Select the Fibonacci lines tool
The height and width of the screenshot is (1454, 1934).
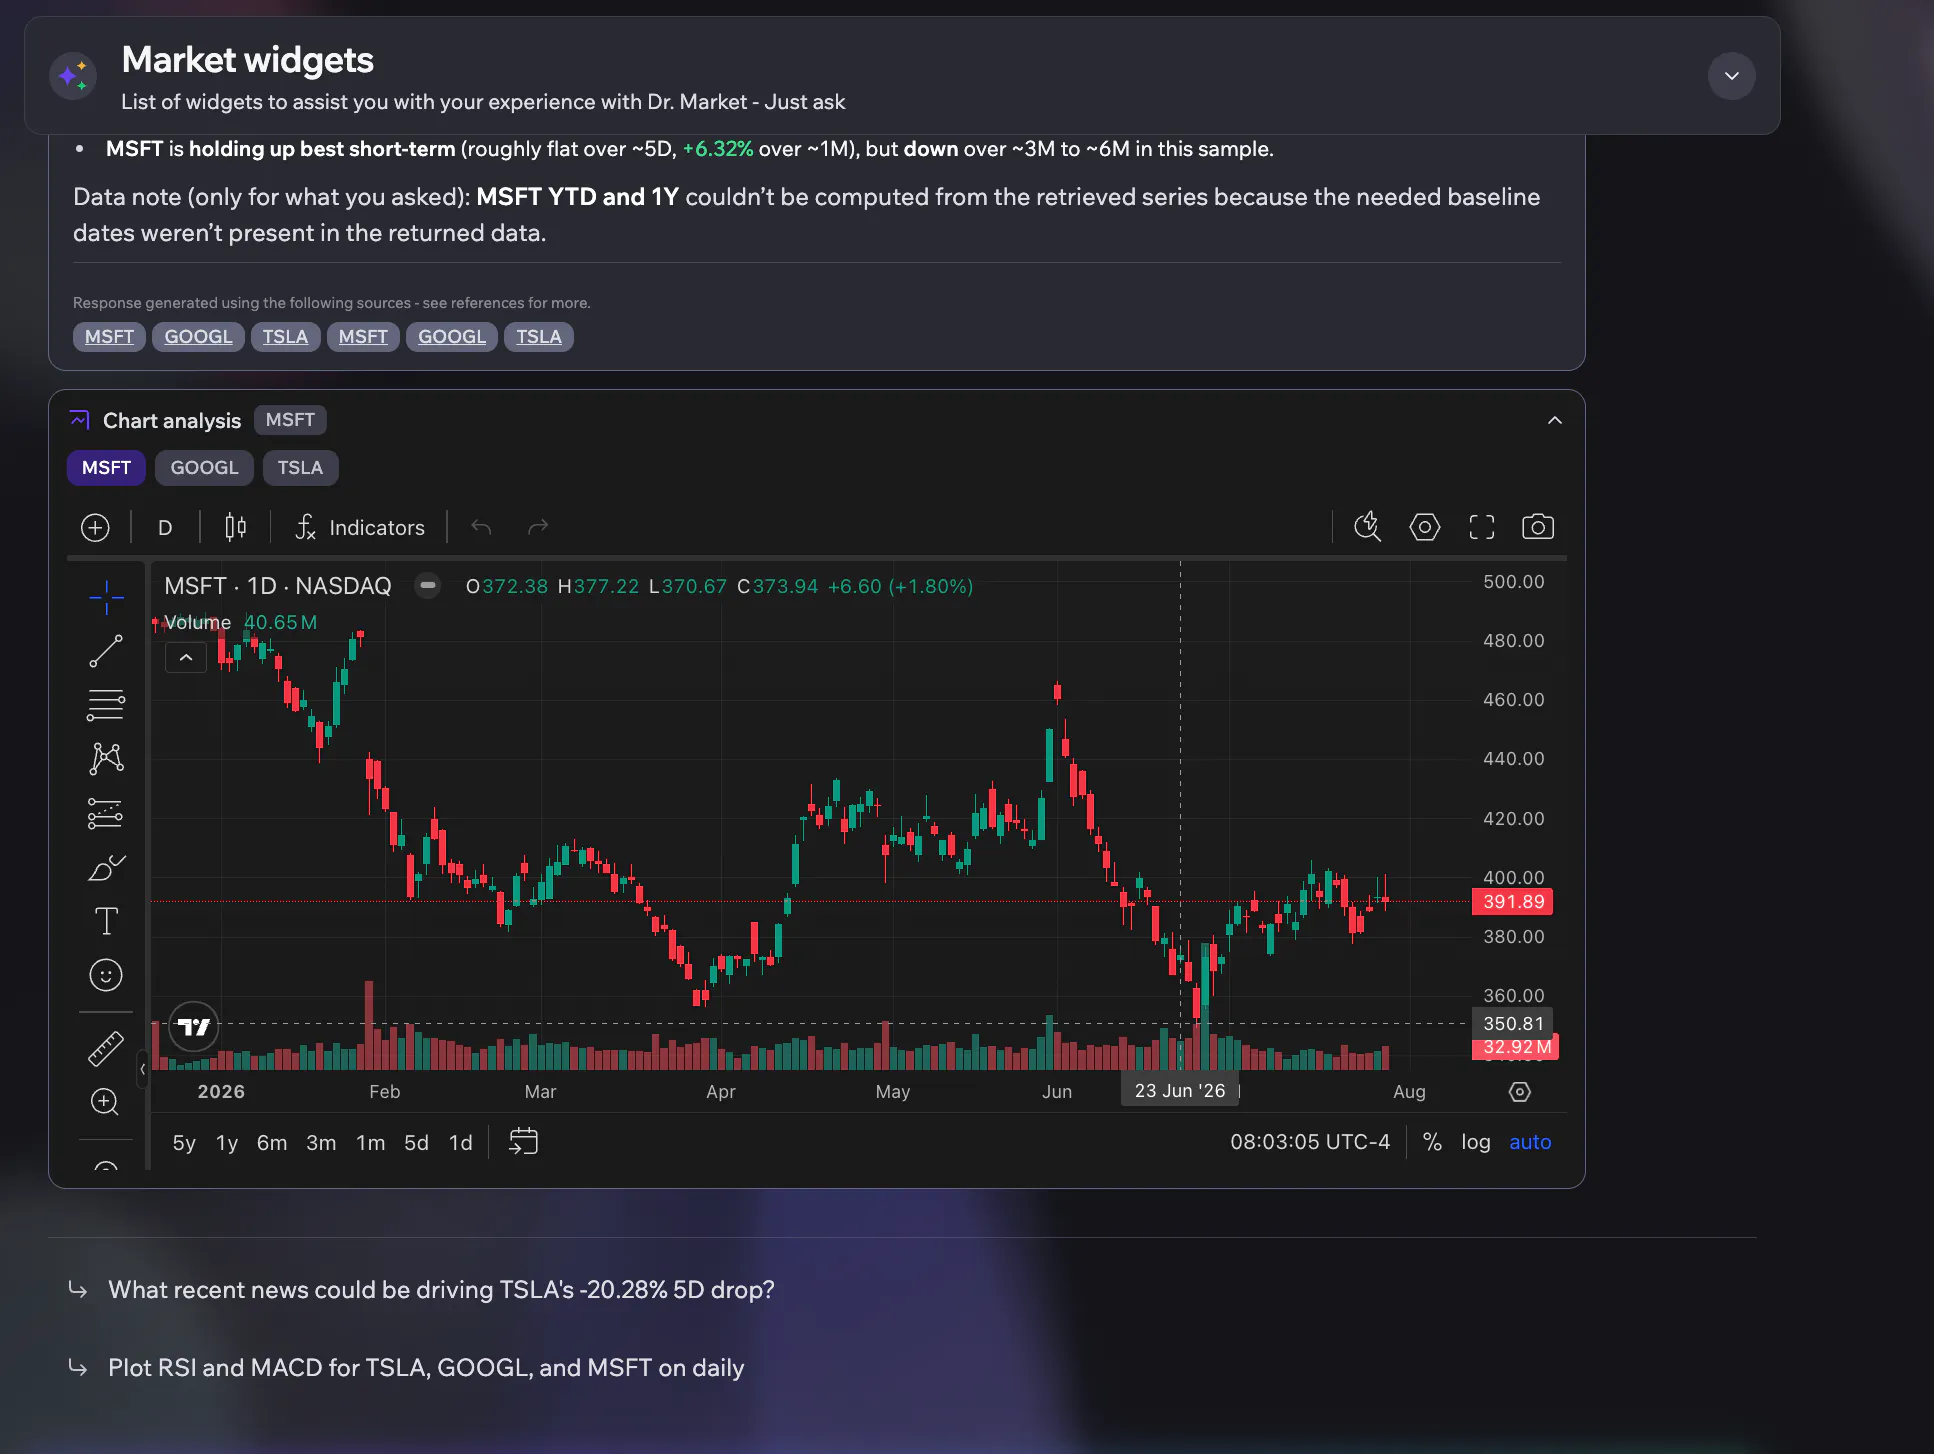pos(106,705)
